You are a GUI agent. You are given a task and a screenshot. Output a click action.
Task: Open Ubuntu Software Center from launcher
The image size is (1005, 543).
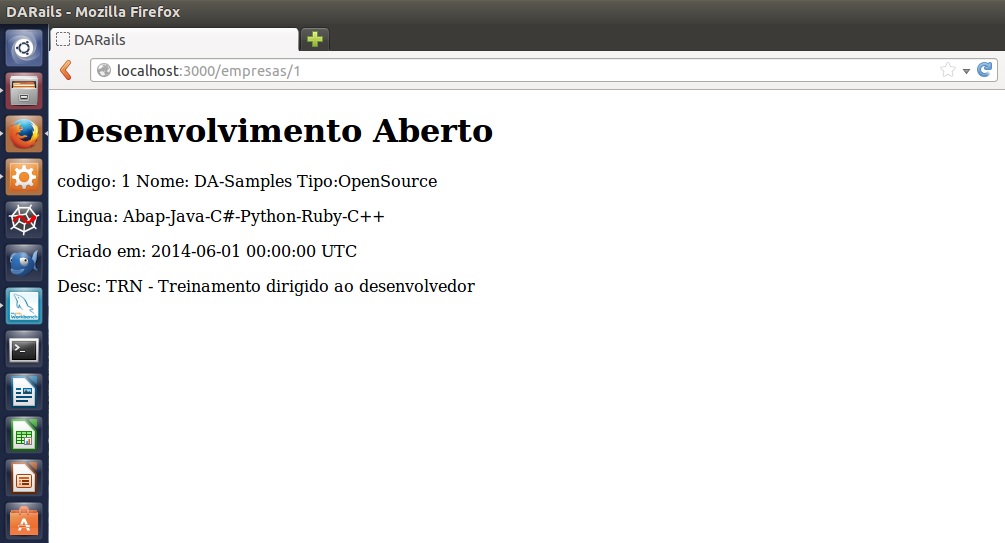point(24,521)
